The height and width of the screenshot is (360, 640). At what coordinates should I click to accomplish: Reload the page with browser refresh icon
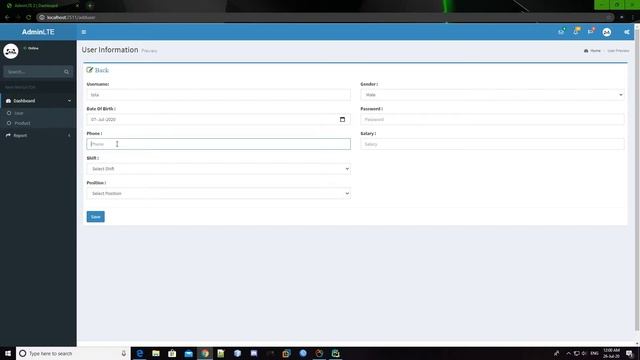[x=29, y=17]
